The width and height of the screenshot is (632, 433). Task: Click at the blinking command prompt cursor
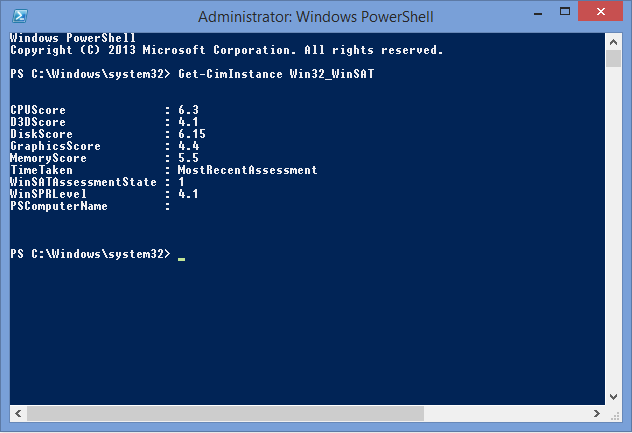(x=181, y=258)
